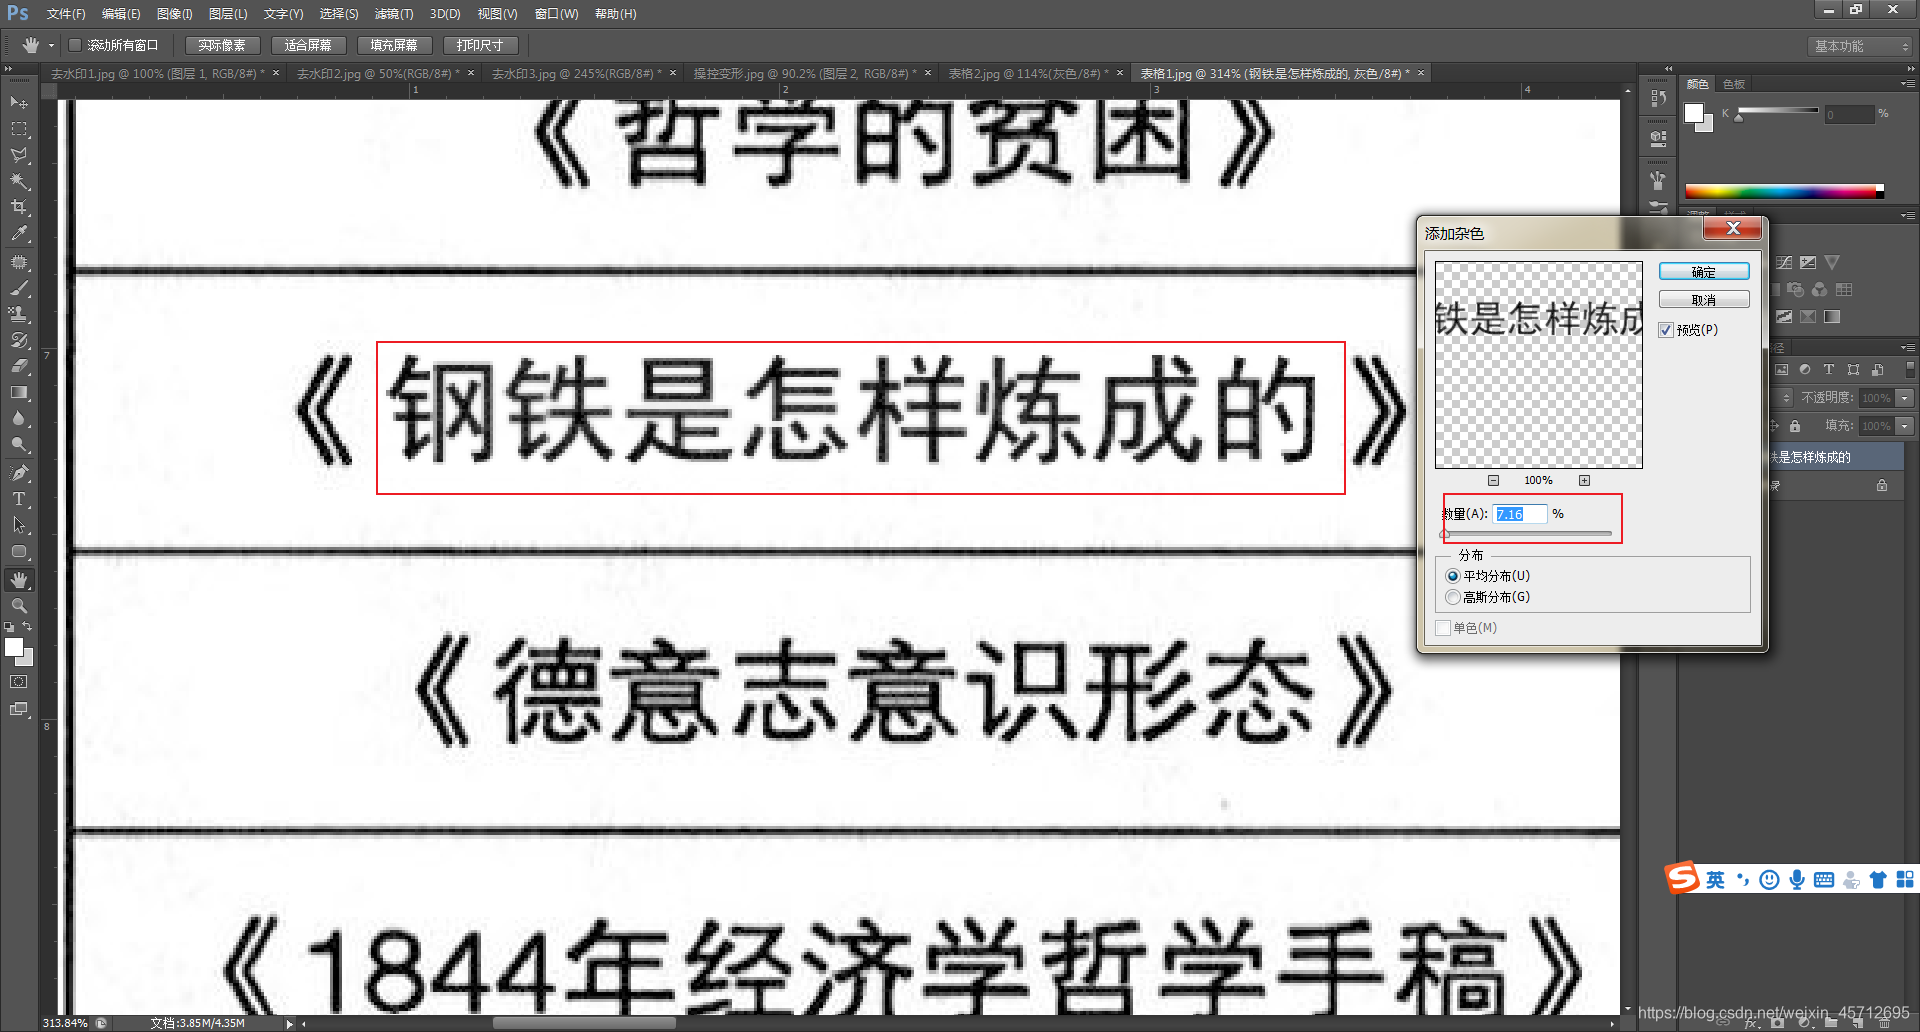Viewport: 1920px width, 1032px height.
Task: Toggle Sogou English/Chinese input mode
Action: click(1715, 879)
